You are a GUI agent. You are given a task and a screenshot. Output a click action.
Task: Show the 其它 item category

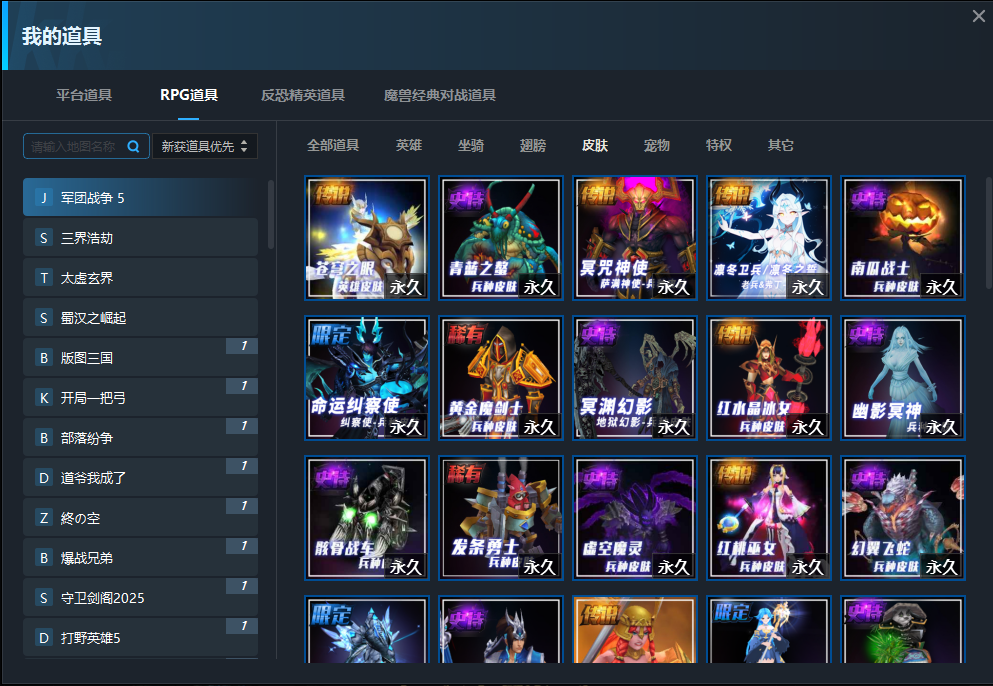780,145
